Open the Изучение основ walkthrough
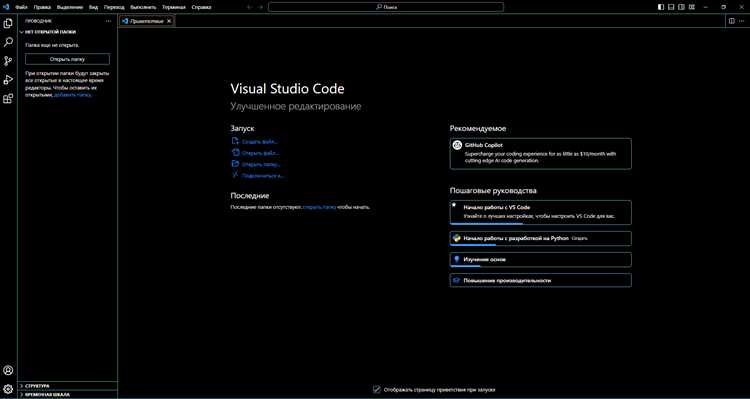The width and height of the screenshot is (750, 399). [x=540, y=259]
